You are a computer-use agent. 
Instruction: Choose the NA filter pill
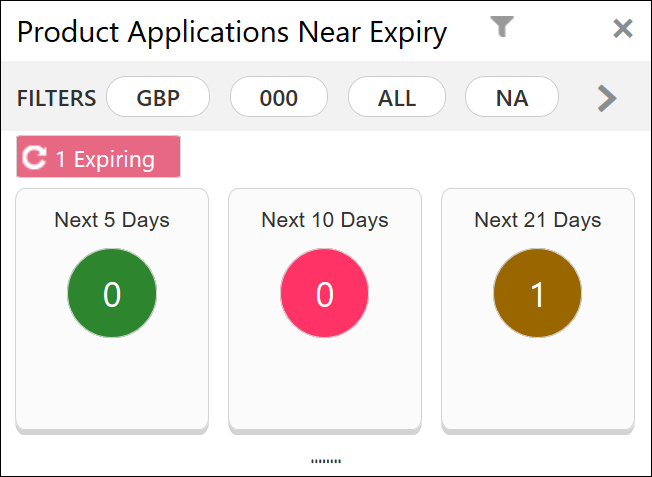coord(512,97)
